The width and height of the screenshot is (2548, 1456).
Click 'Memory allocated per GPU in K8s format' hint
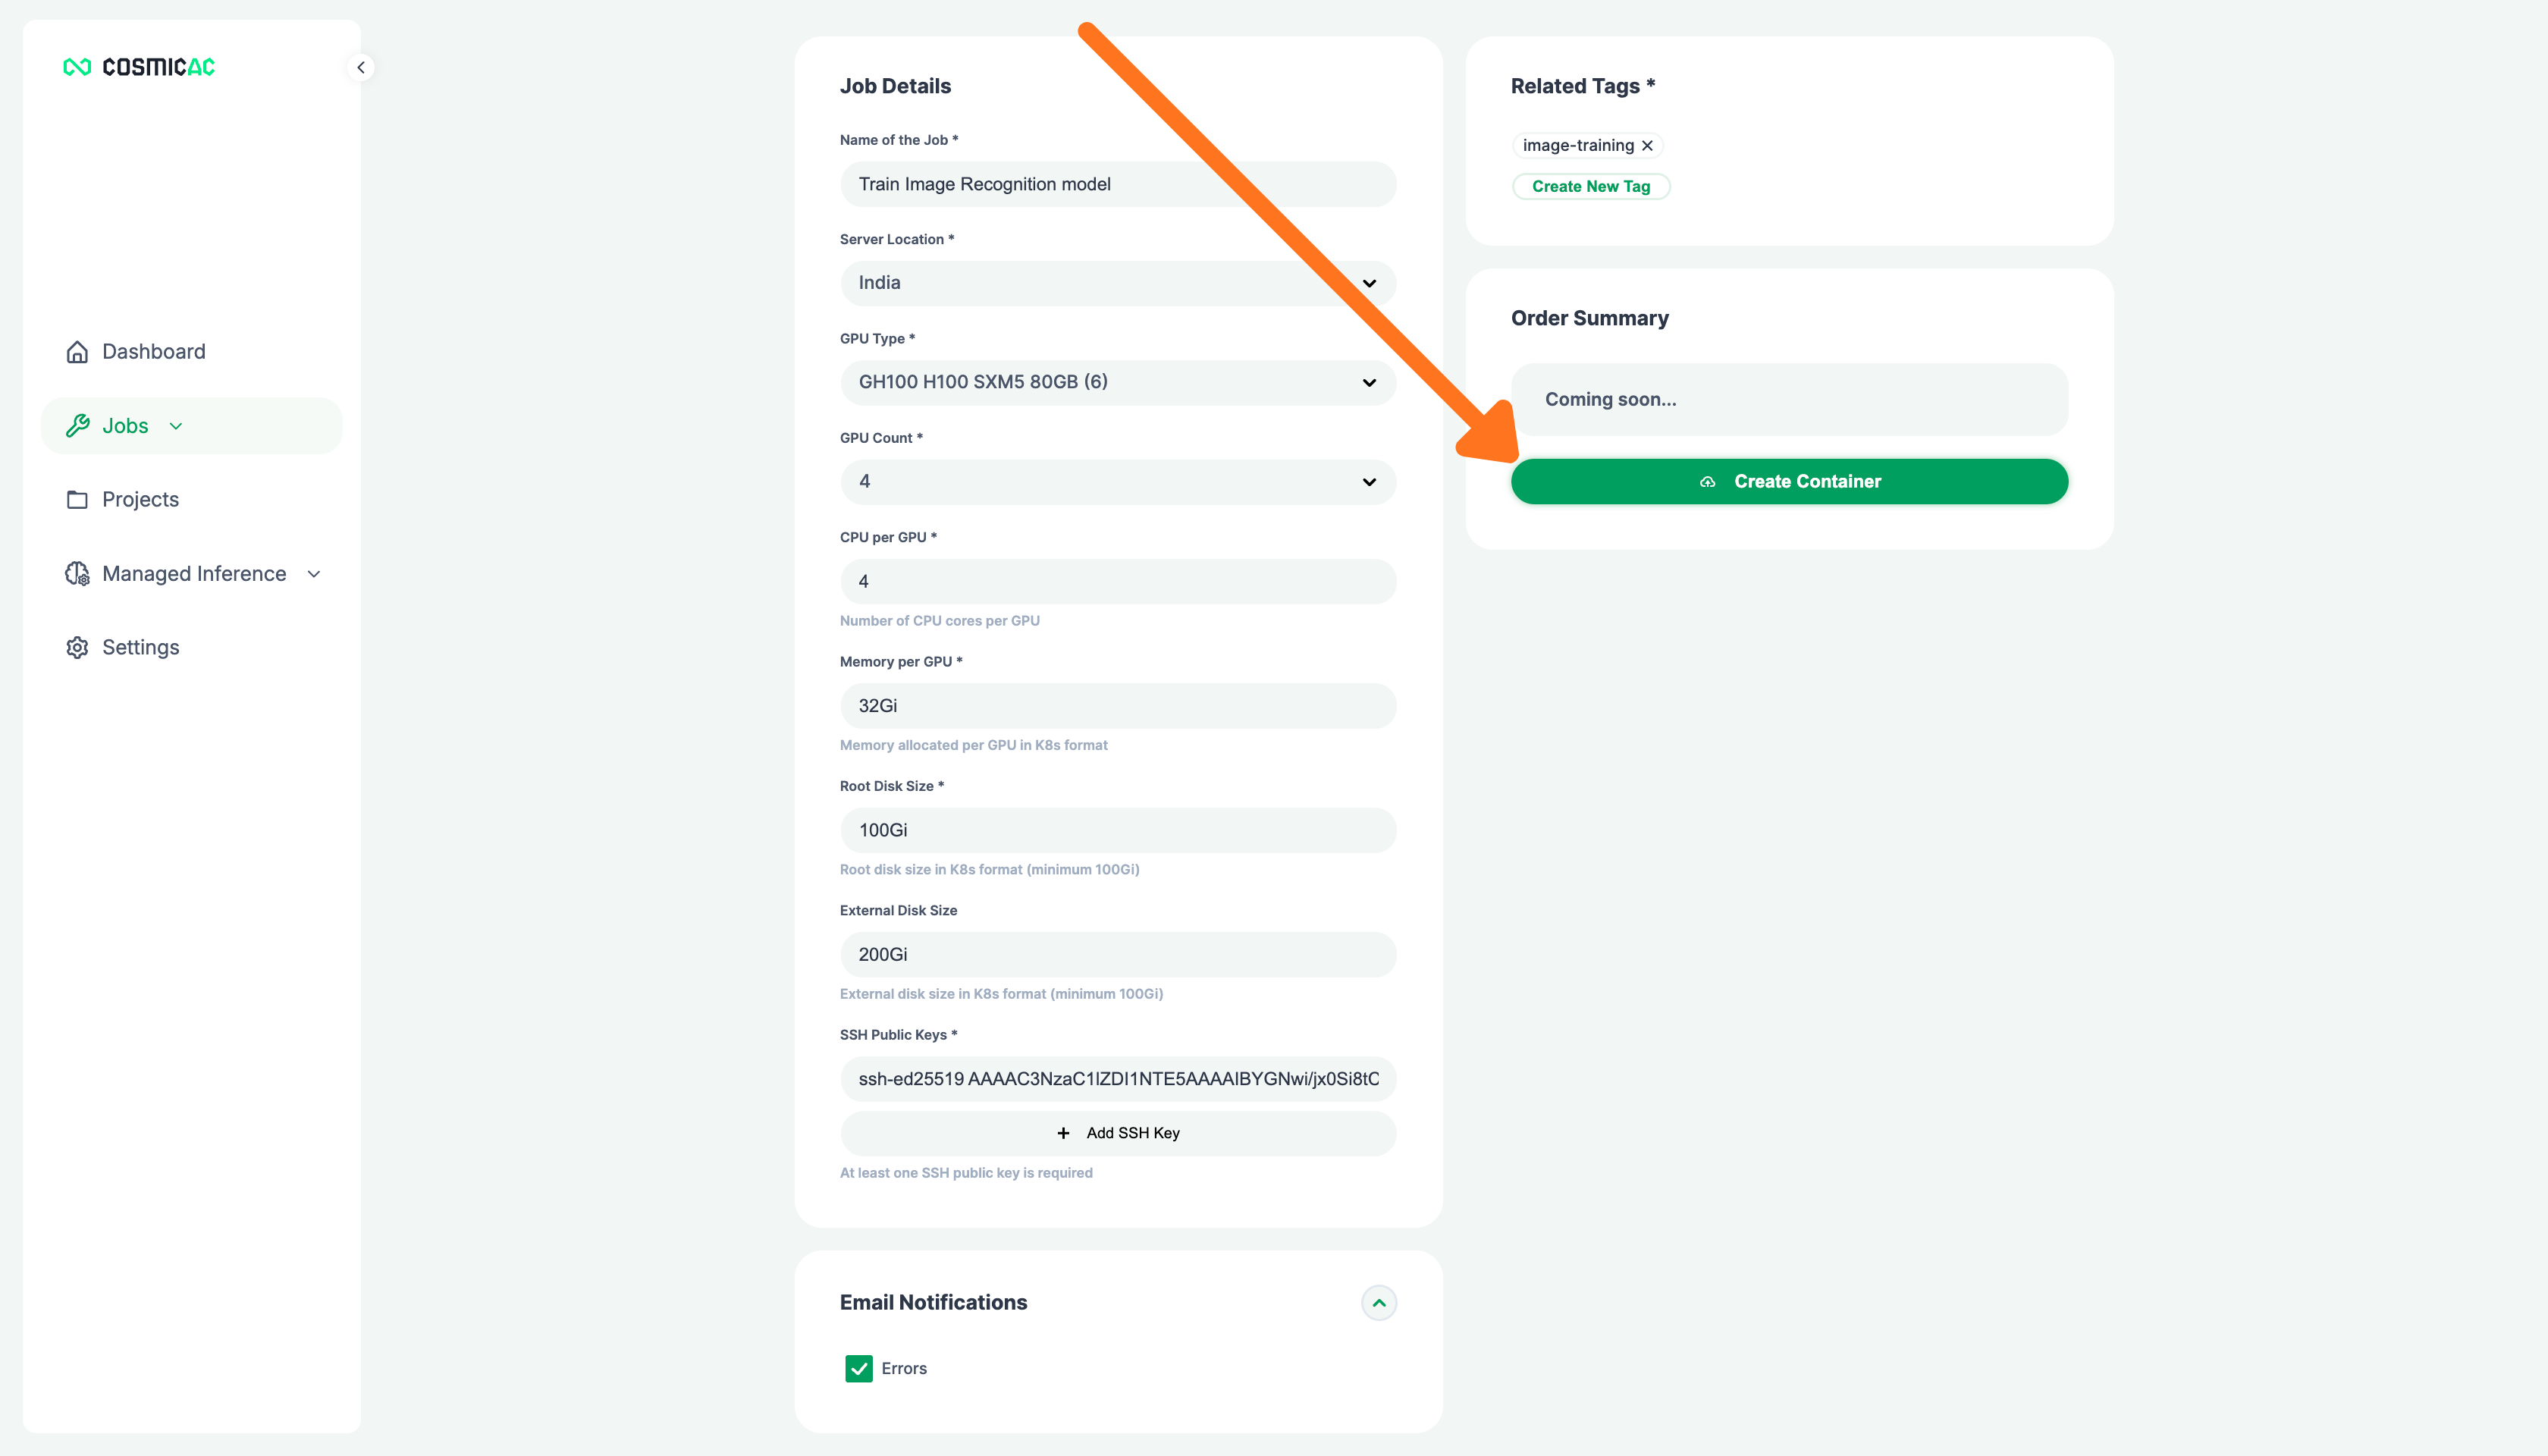(973, 746)
